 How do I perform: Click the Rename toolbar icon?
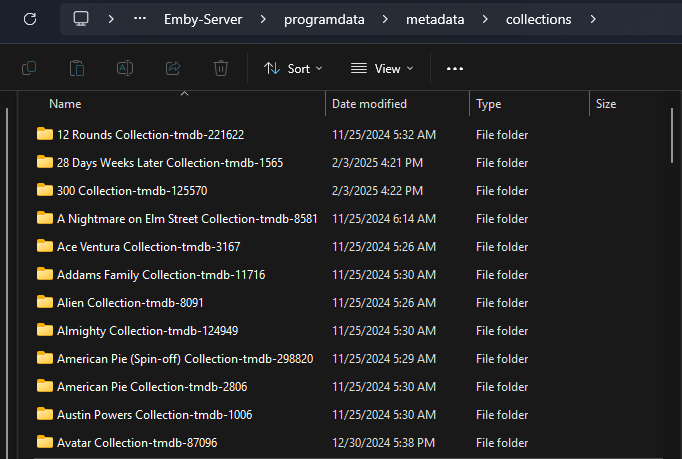125,68
